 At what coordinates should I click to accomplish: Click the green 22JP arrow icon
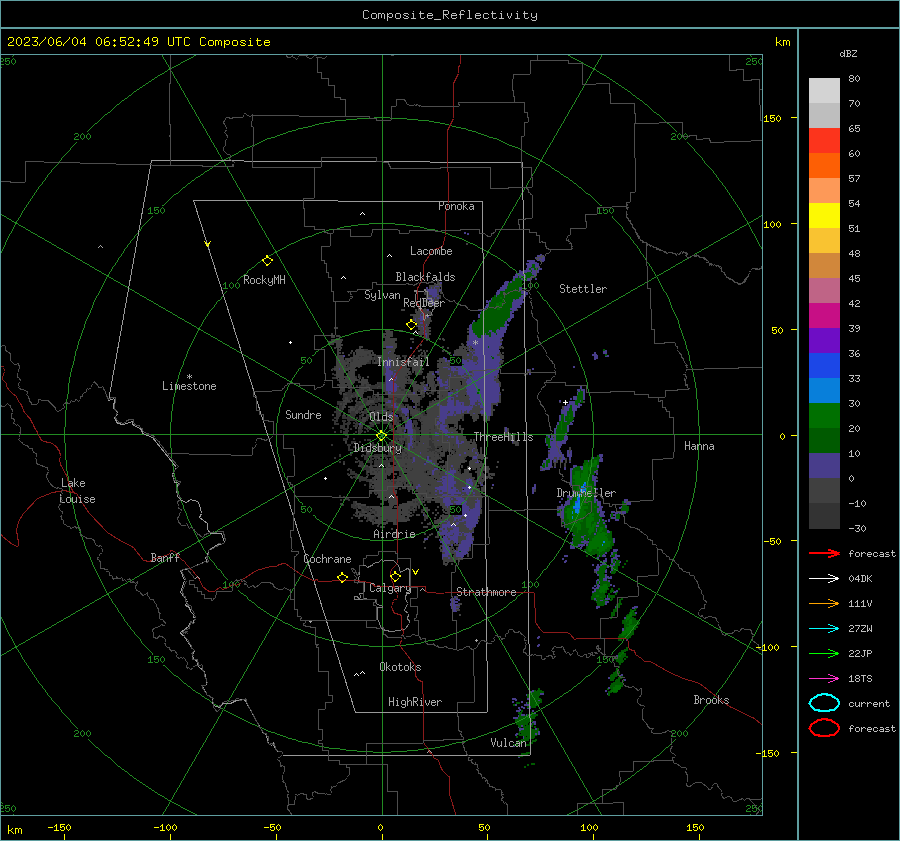point(824,653)
